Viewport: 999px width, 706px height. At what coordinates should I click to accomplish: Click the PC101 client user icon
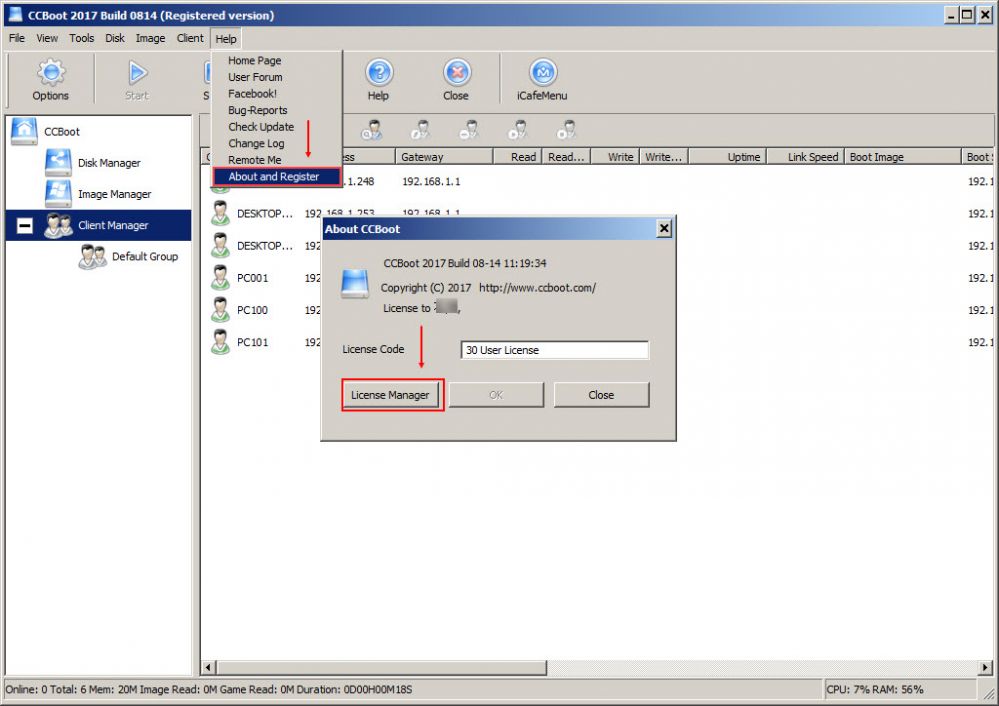[x=220, y=342]
